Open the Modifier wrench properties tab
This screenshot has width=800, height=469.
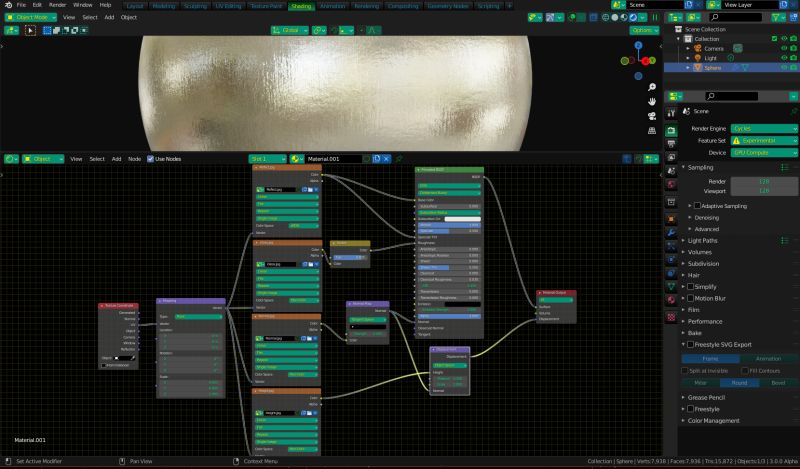click(671, 233)
